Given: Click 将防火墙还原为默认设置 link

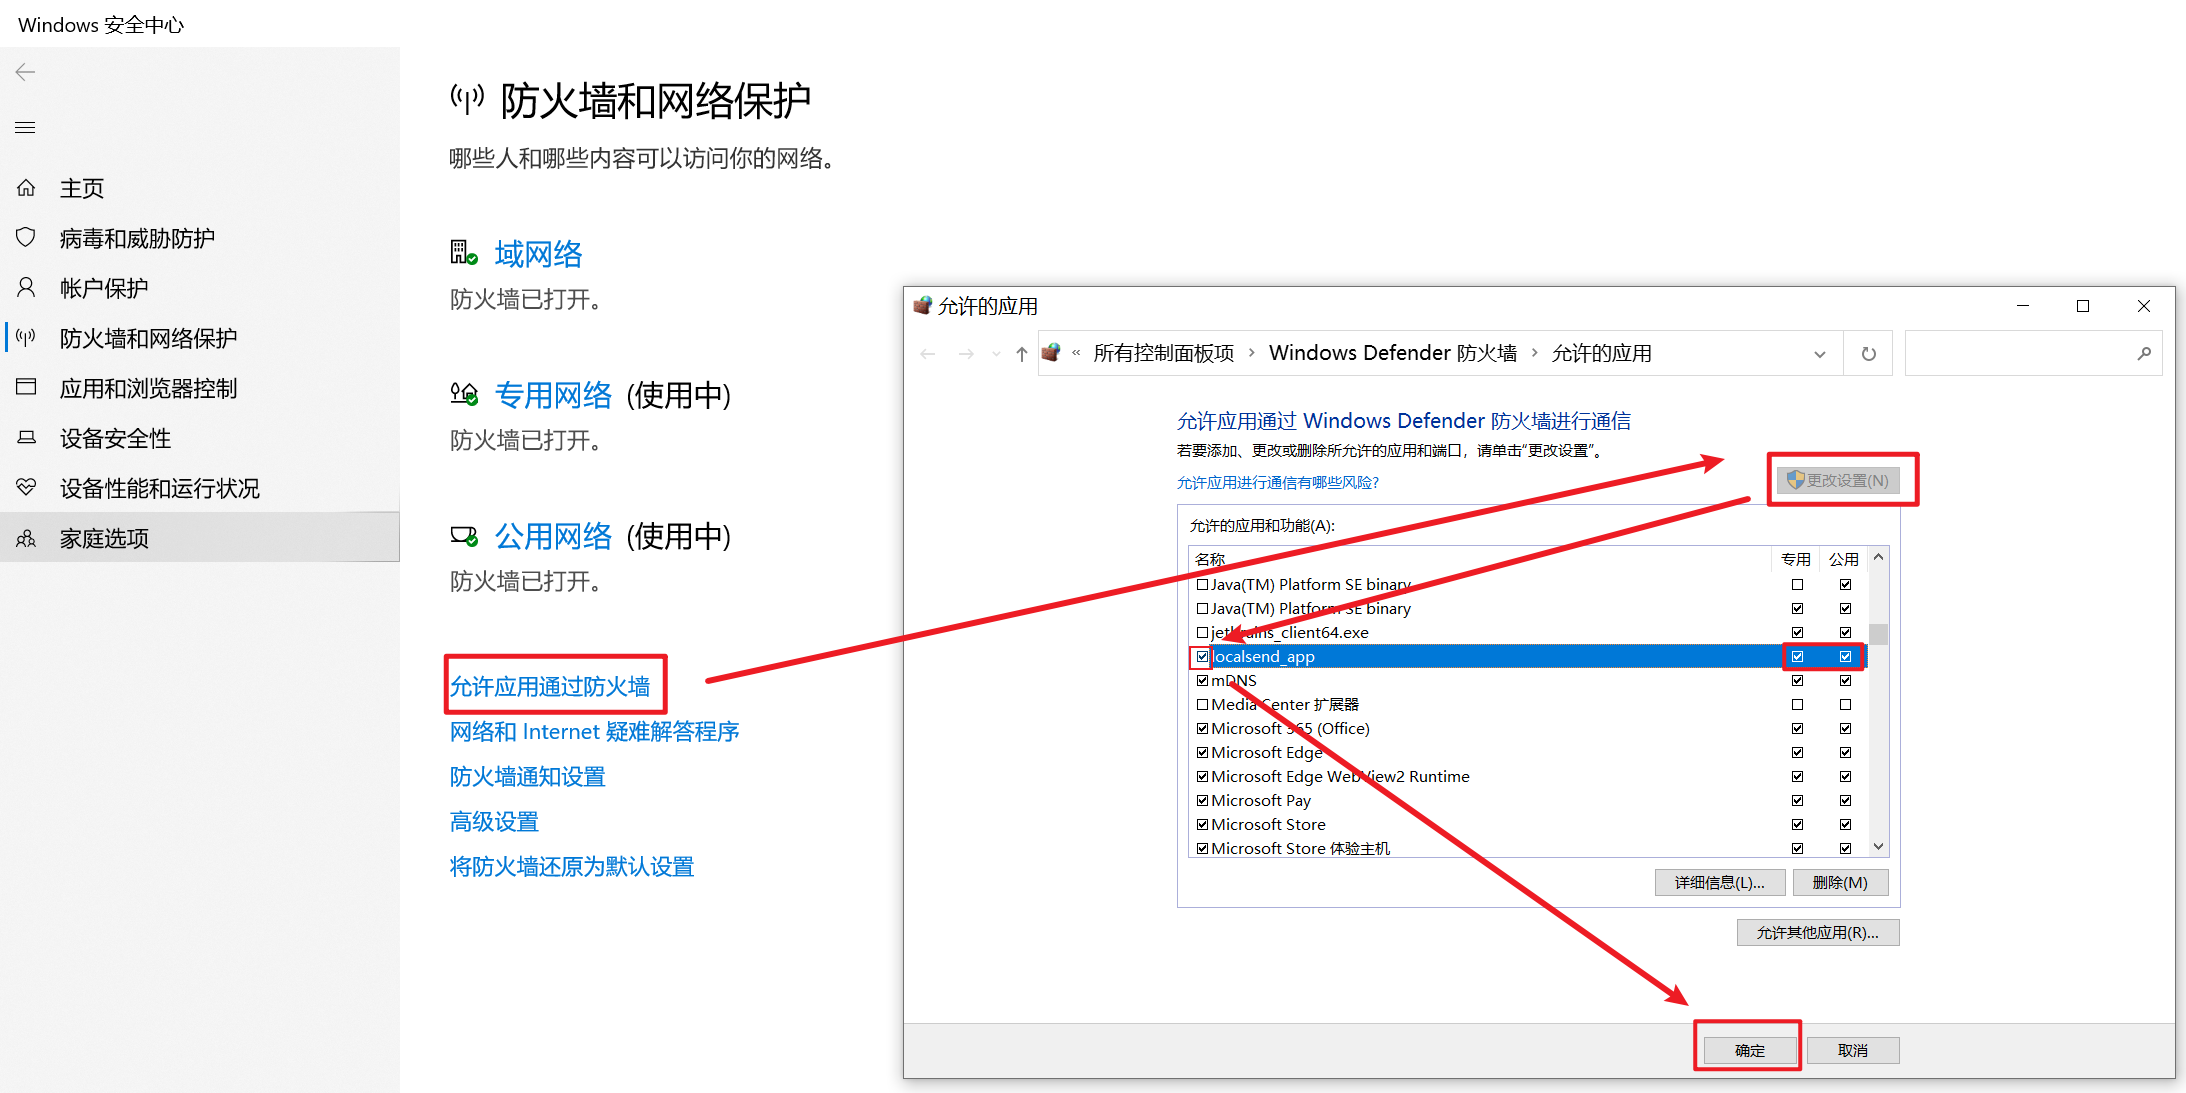Looking at the screenshot, I should (x=572, y=866).
